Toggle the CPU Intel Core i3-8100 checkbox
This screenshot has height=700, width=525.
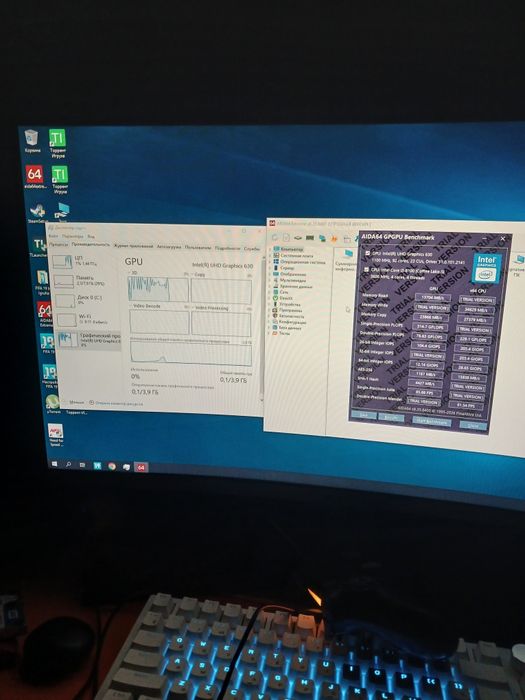tap(367, 270)
